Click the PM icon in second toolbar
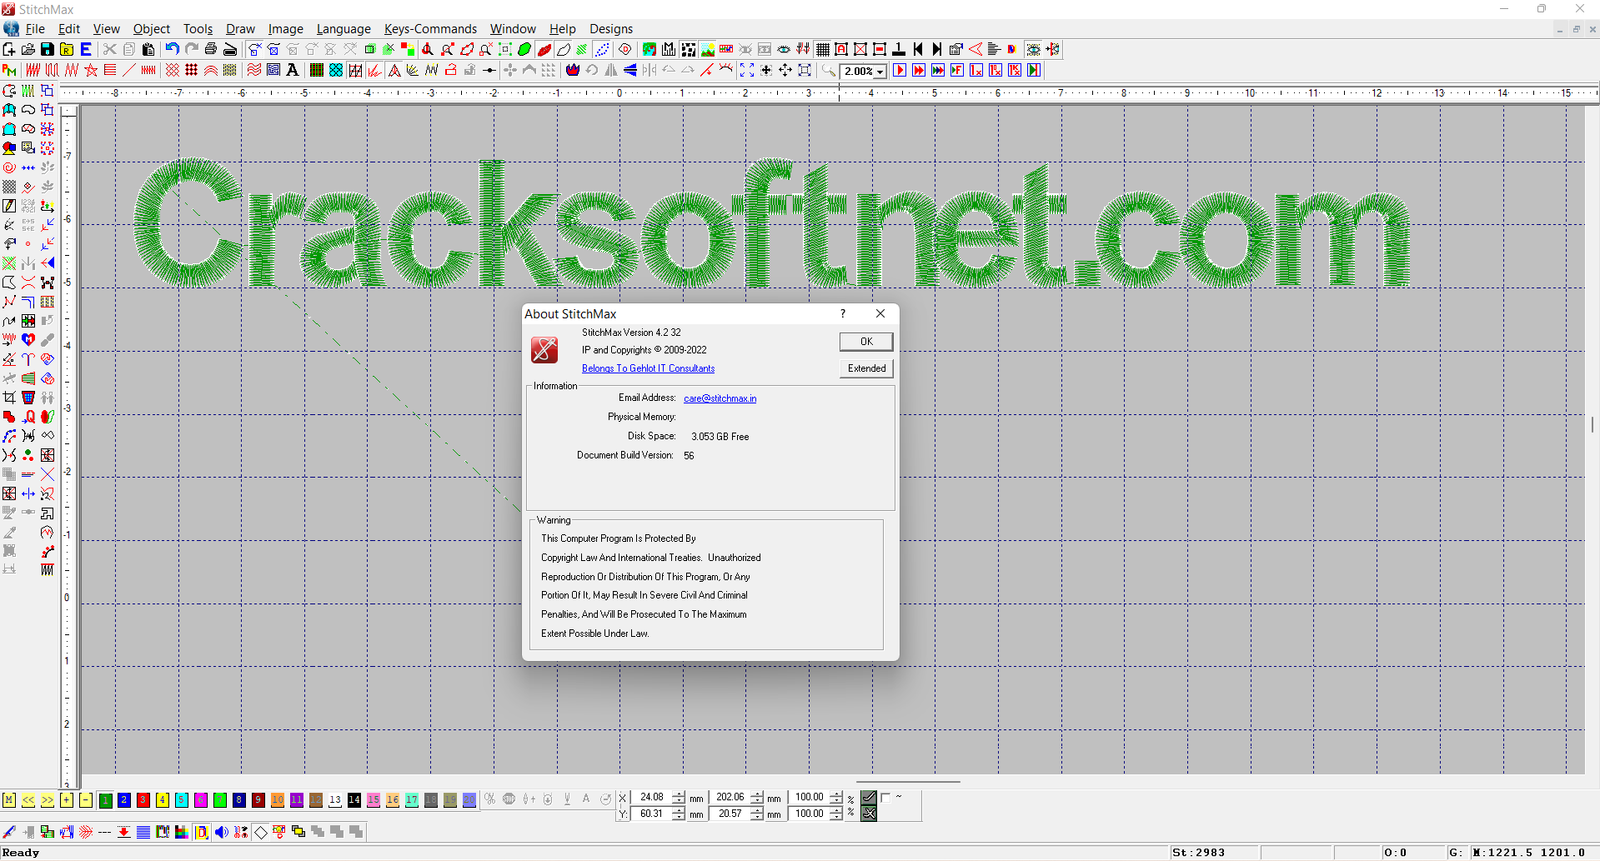The image size is (1600, 861). [9, 70]
